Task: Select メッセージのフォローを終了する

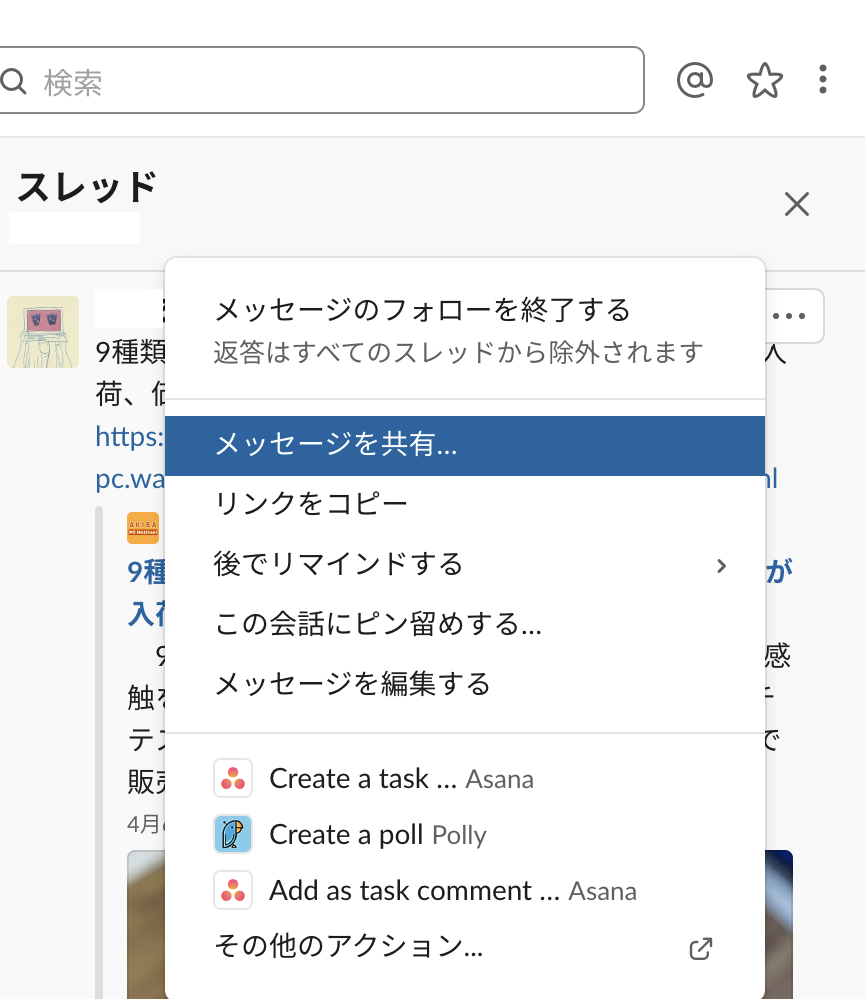Action: [420, 310]
